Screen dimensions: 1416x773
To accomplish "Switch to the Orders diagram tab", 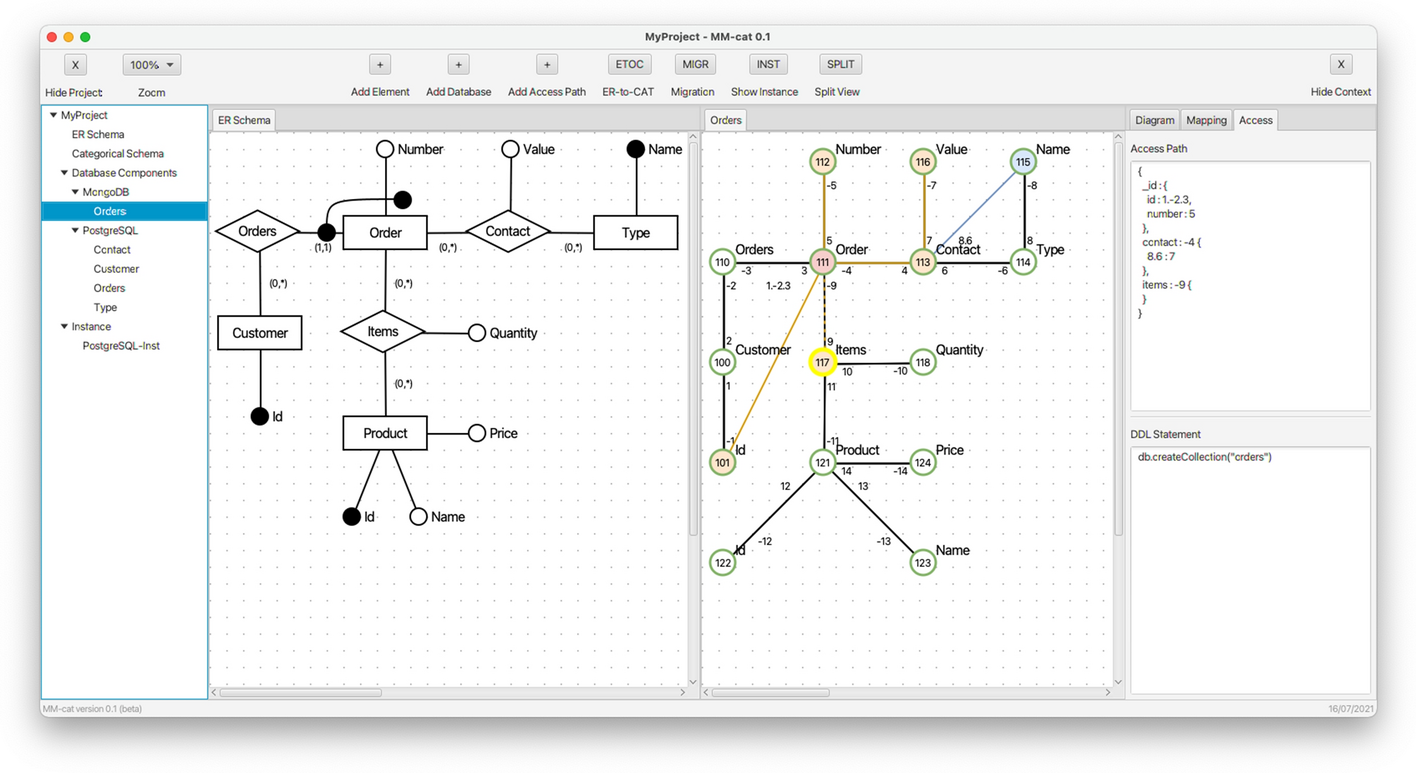I will point(726,120).
